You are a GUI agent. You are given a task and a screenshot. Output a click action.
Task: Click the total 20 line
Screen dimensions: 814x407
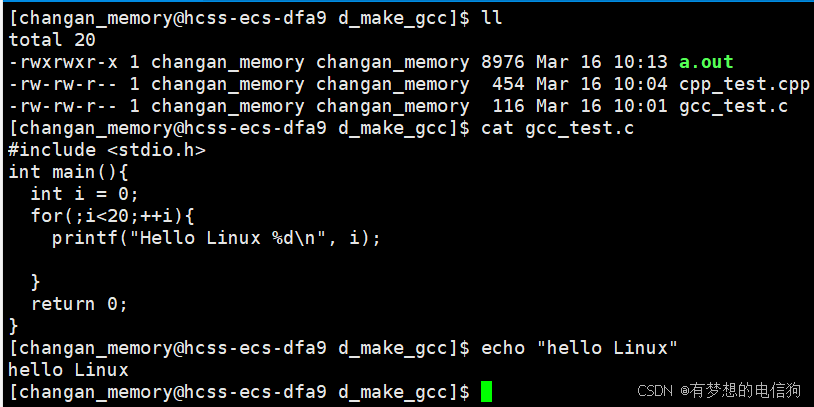(x=52, y=40)
